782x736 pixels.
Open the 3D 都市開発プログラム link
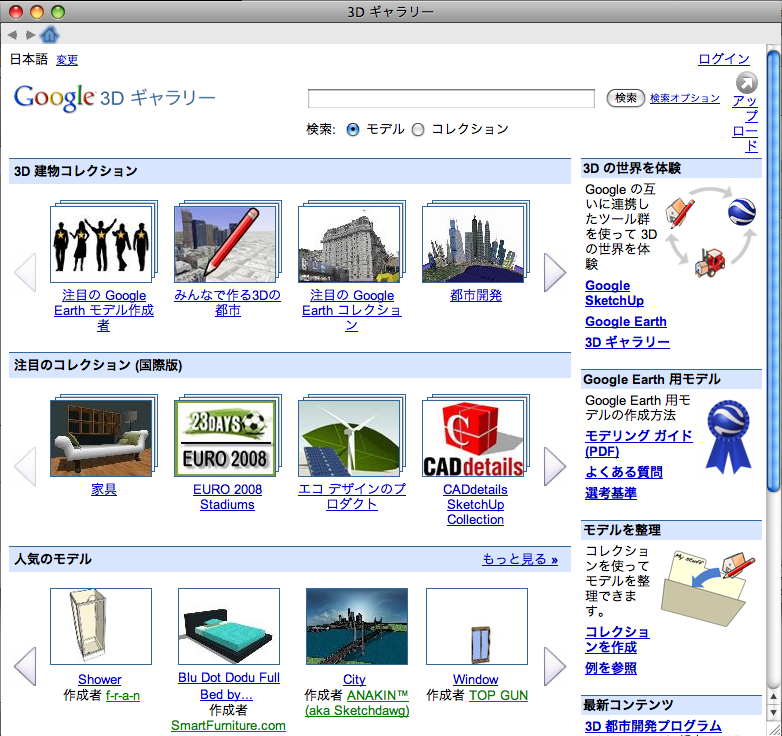point(653,726)
